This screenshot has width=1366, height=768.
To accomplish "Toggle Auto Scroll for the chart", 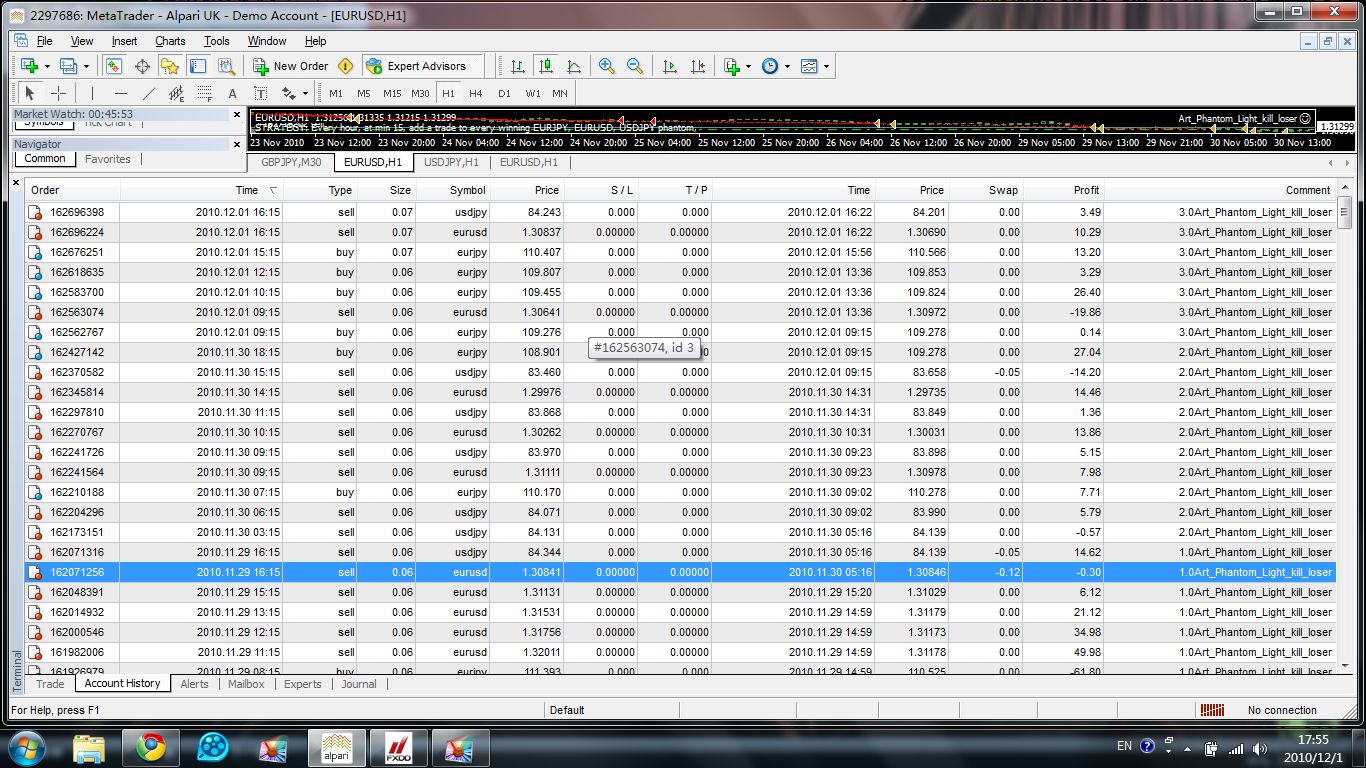I will coord(670,66).
